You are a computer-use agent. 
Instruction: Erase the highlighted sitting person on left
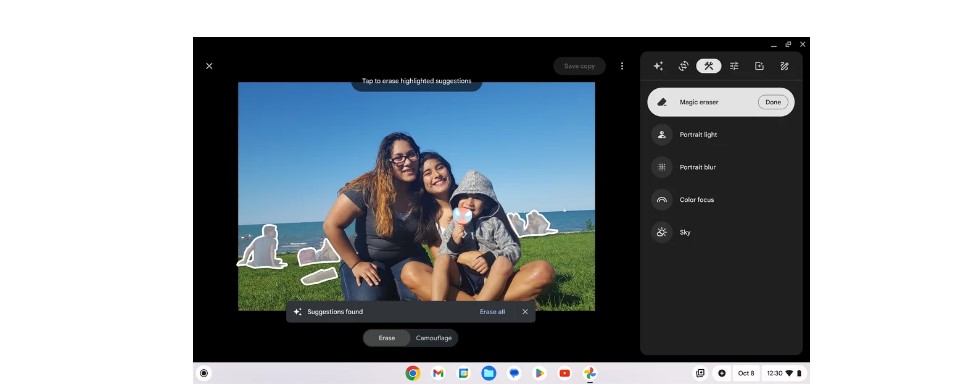tap(264, 248)
